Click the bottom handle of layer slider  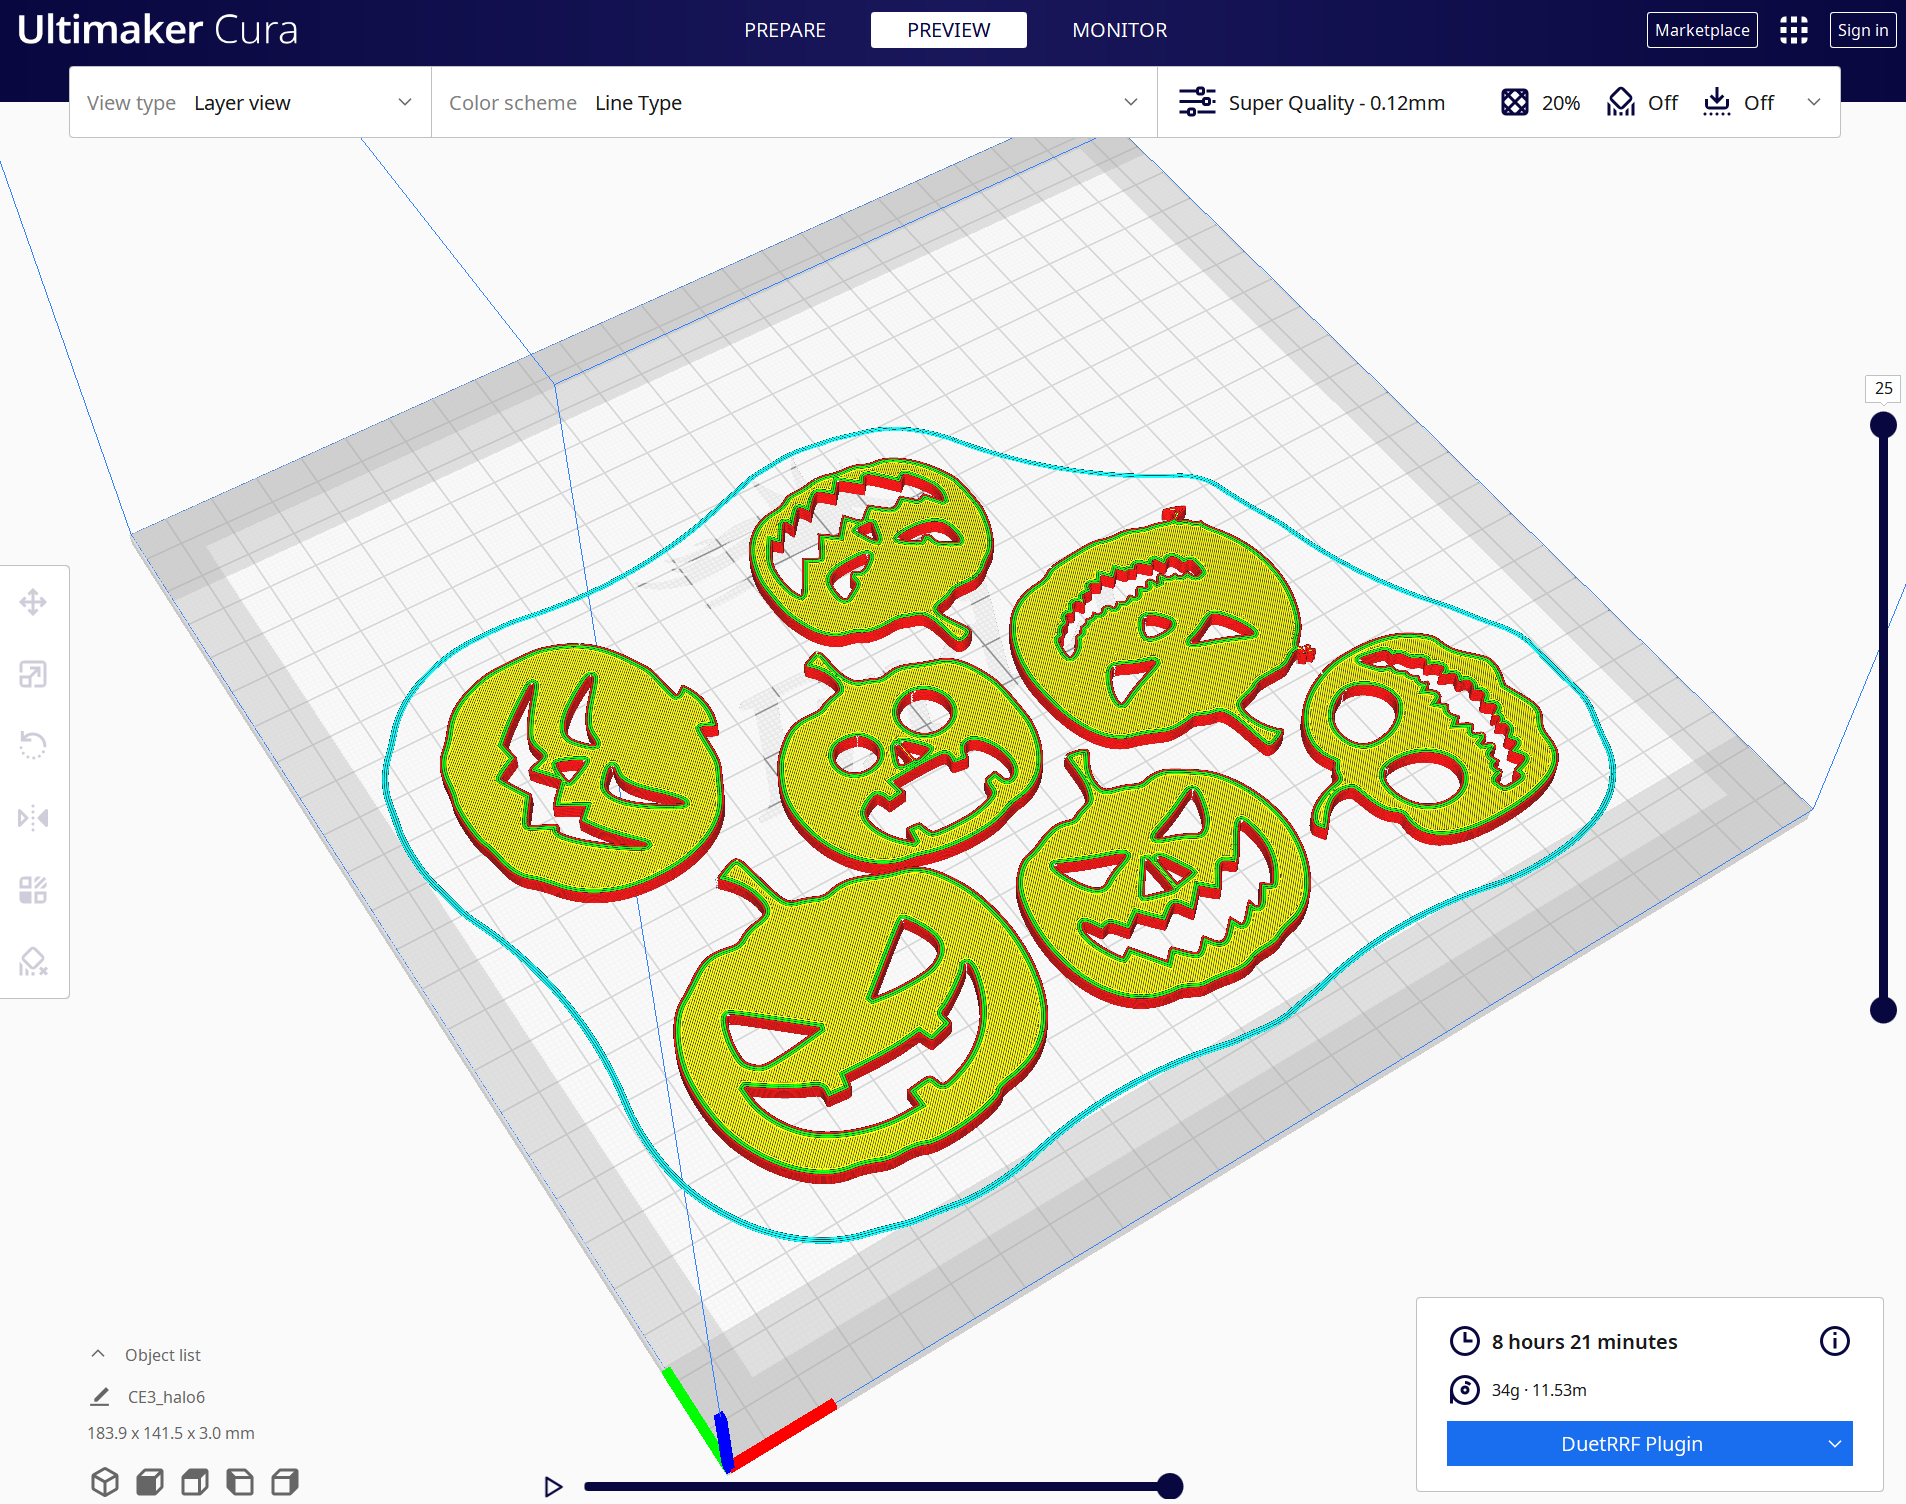1883,1010
